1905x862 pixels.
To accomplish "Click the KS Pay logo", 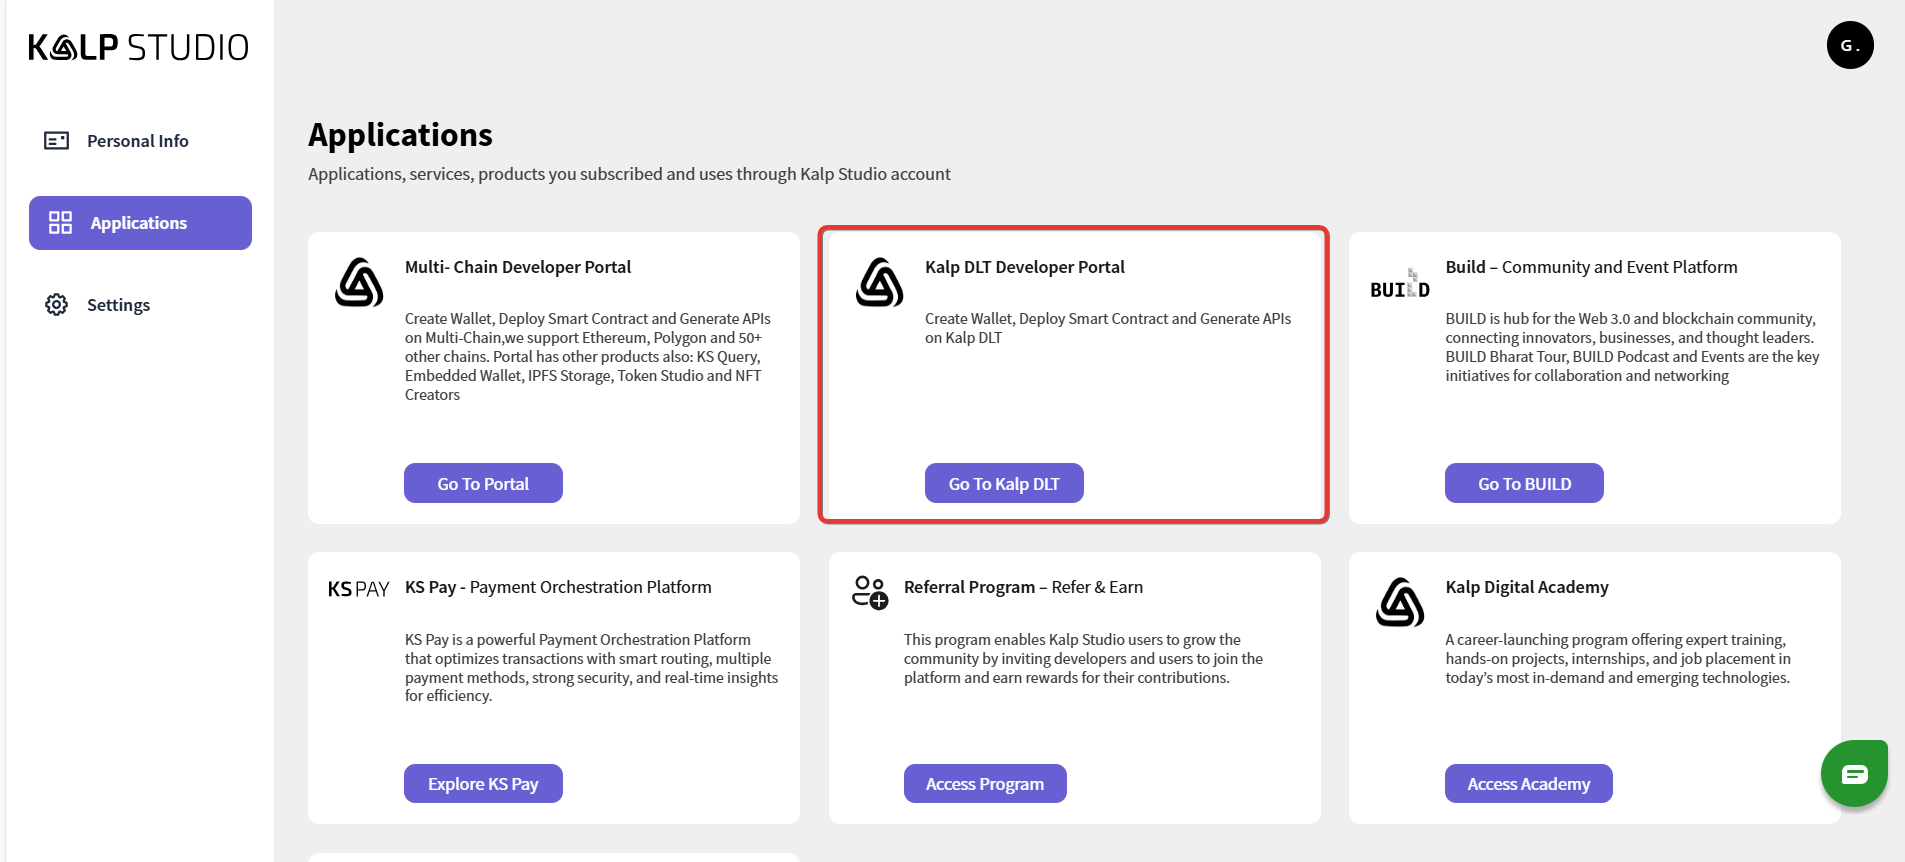I will (358, 589).
